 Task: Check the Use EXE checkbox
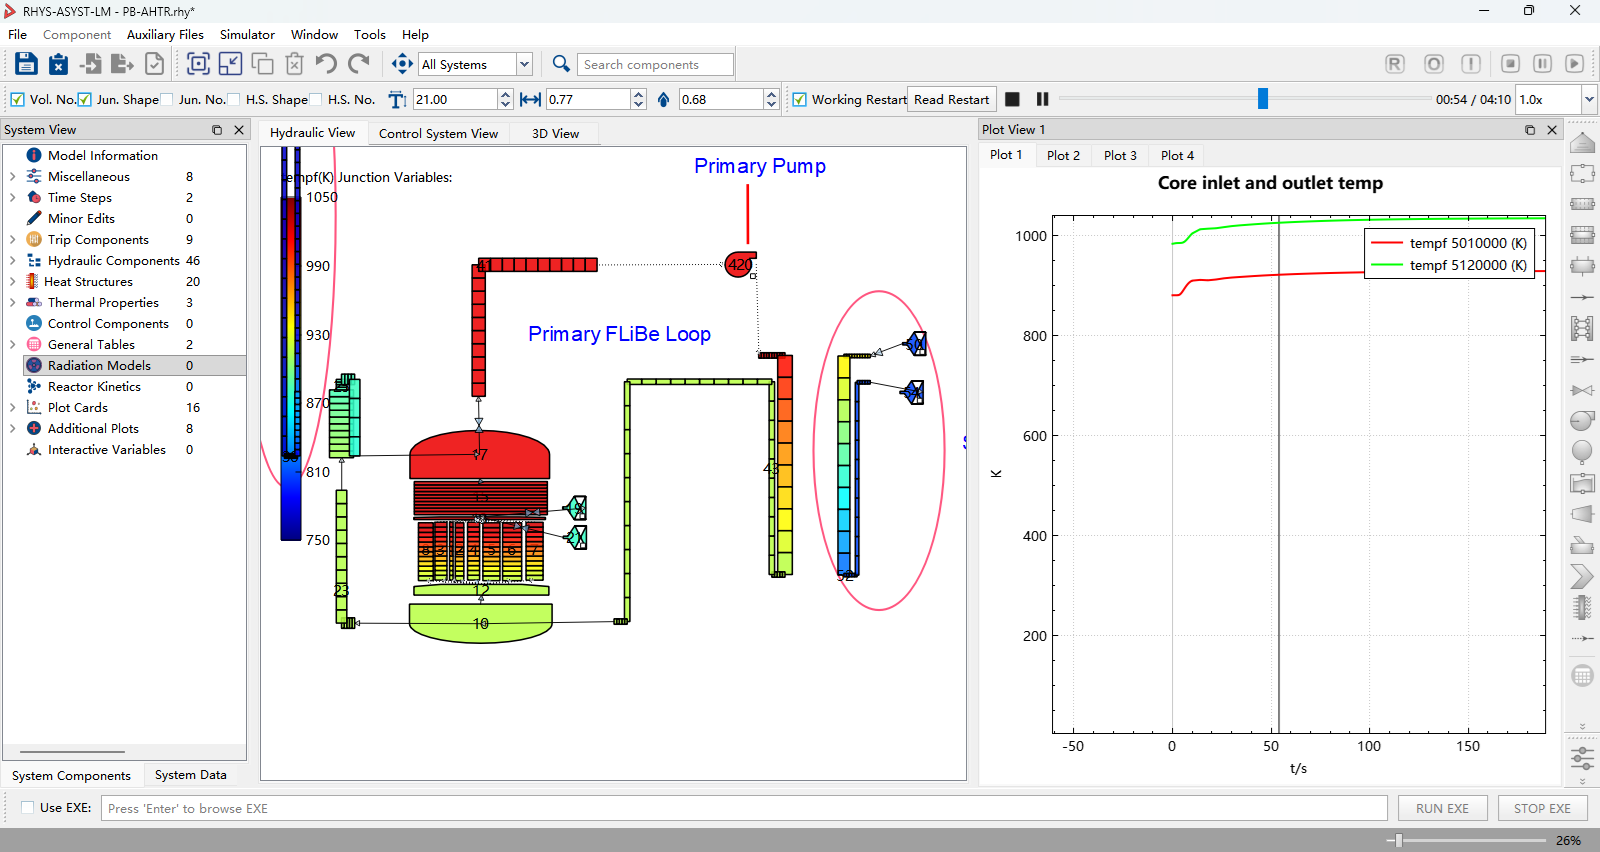coord(28,807)
